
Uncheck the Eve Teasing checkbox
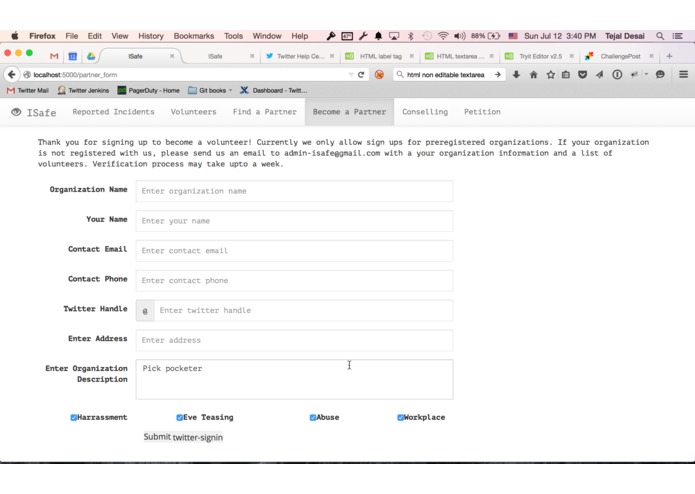click(x=180, y=417)
